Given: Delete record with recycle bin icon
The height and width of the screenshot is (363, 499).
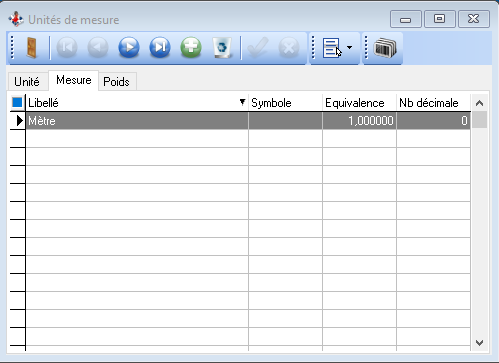Looking at the screenshot, I should click(222, 48).
